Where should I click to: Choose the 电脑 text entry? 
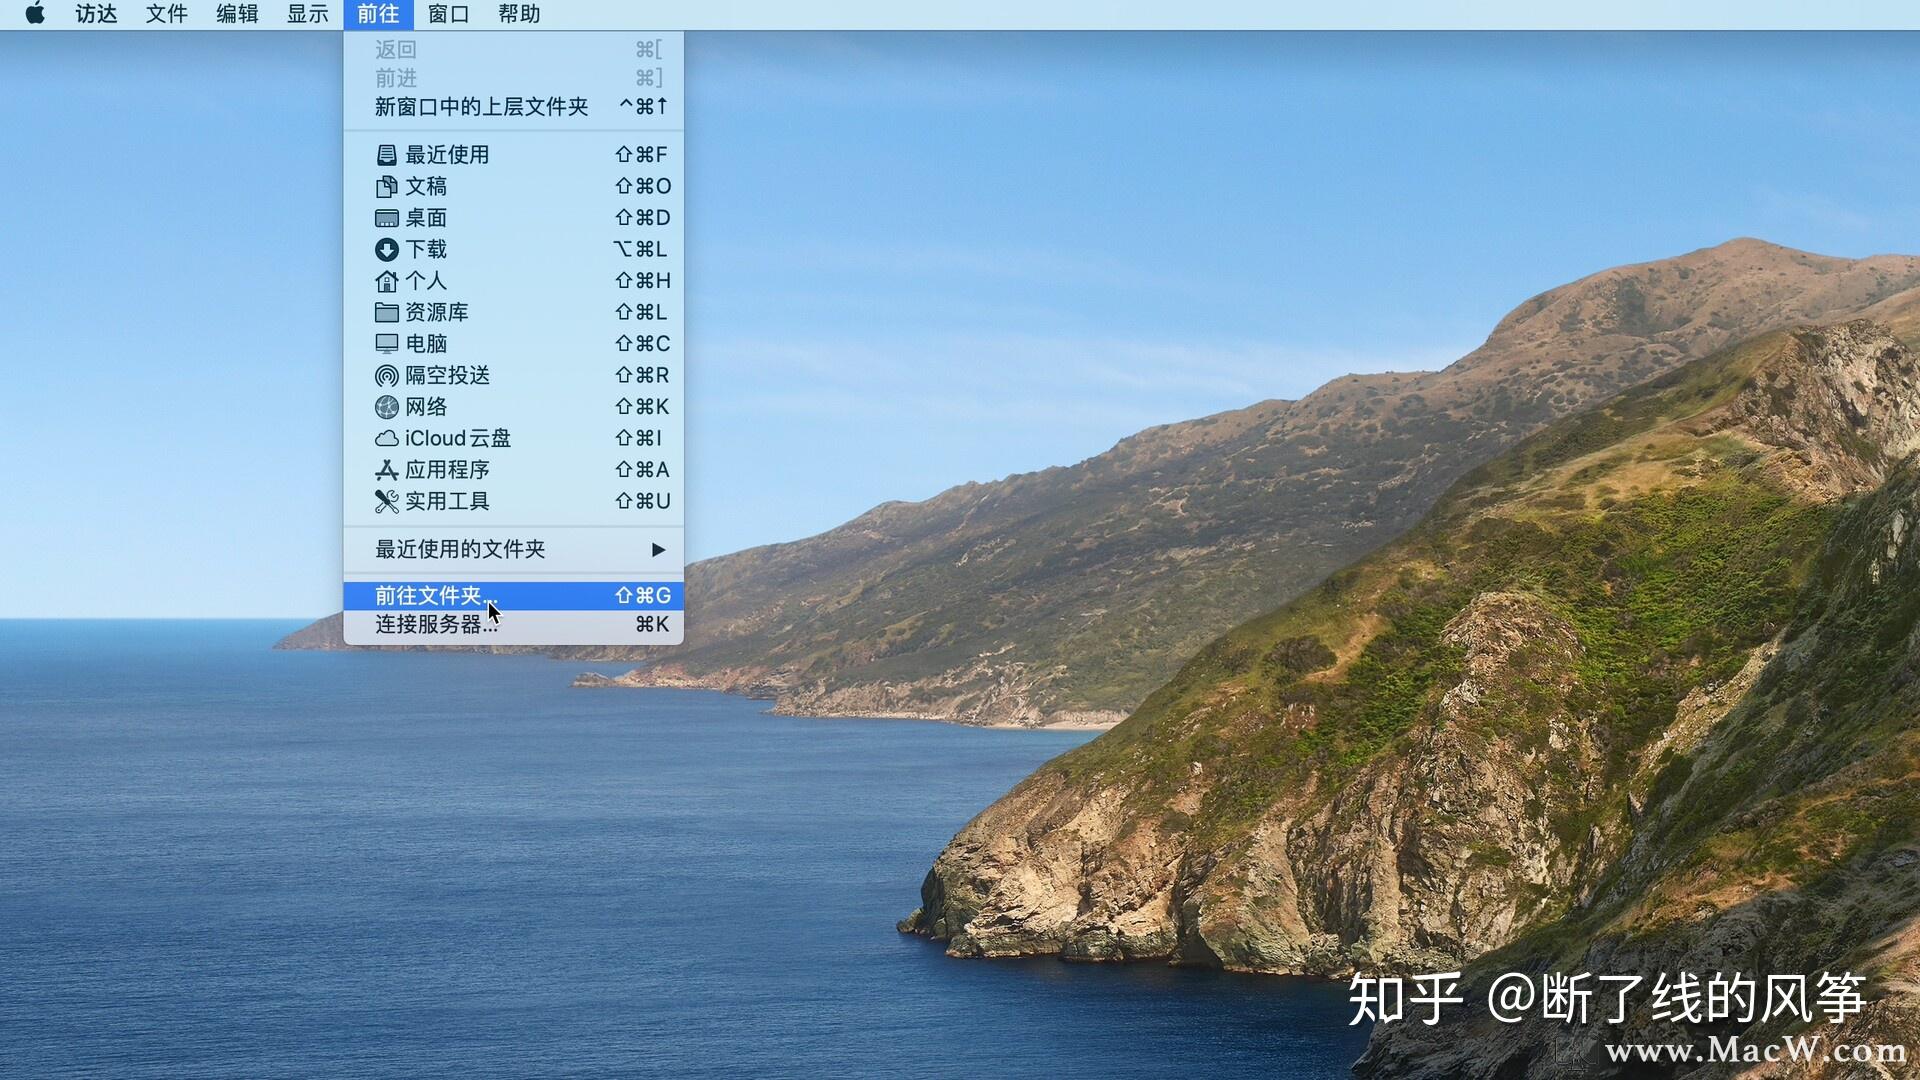point(426,344)
